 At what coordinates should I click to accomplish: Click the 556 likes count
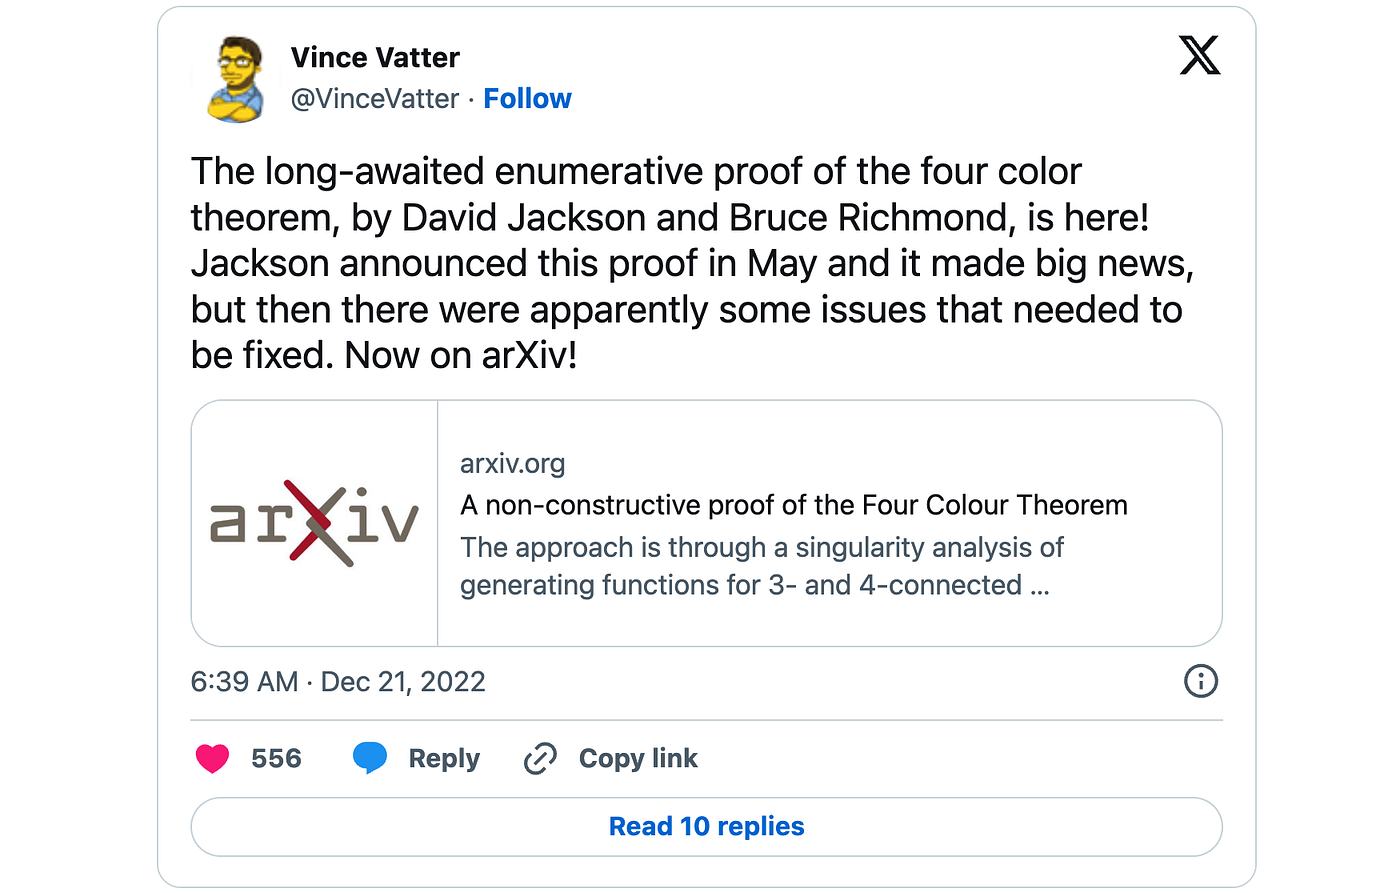pos(276,758)
